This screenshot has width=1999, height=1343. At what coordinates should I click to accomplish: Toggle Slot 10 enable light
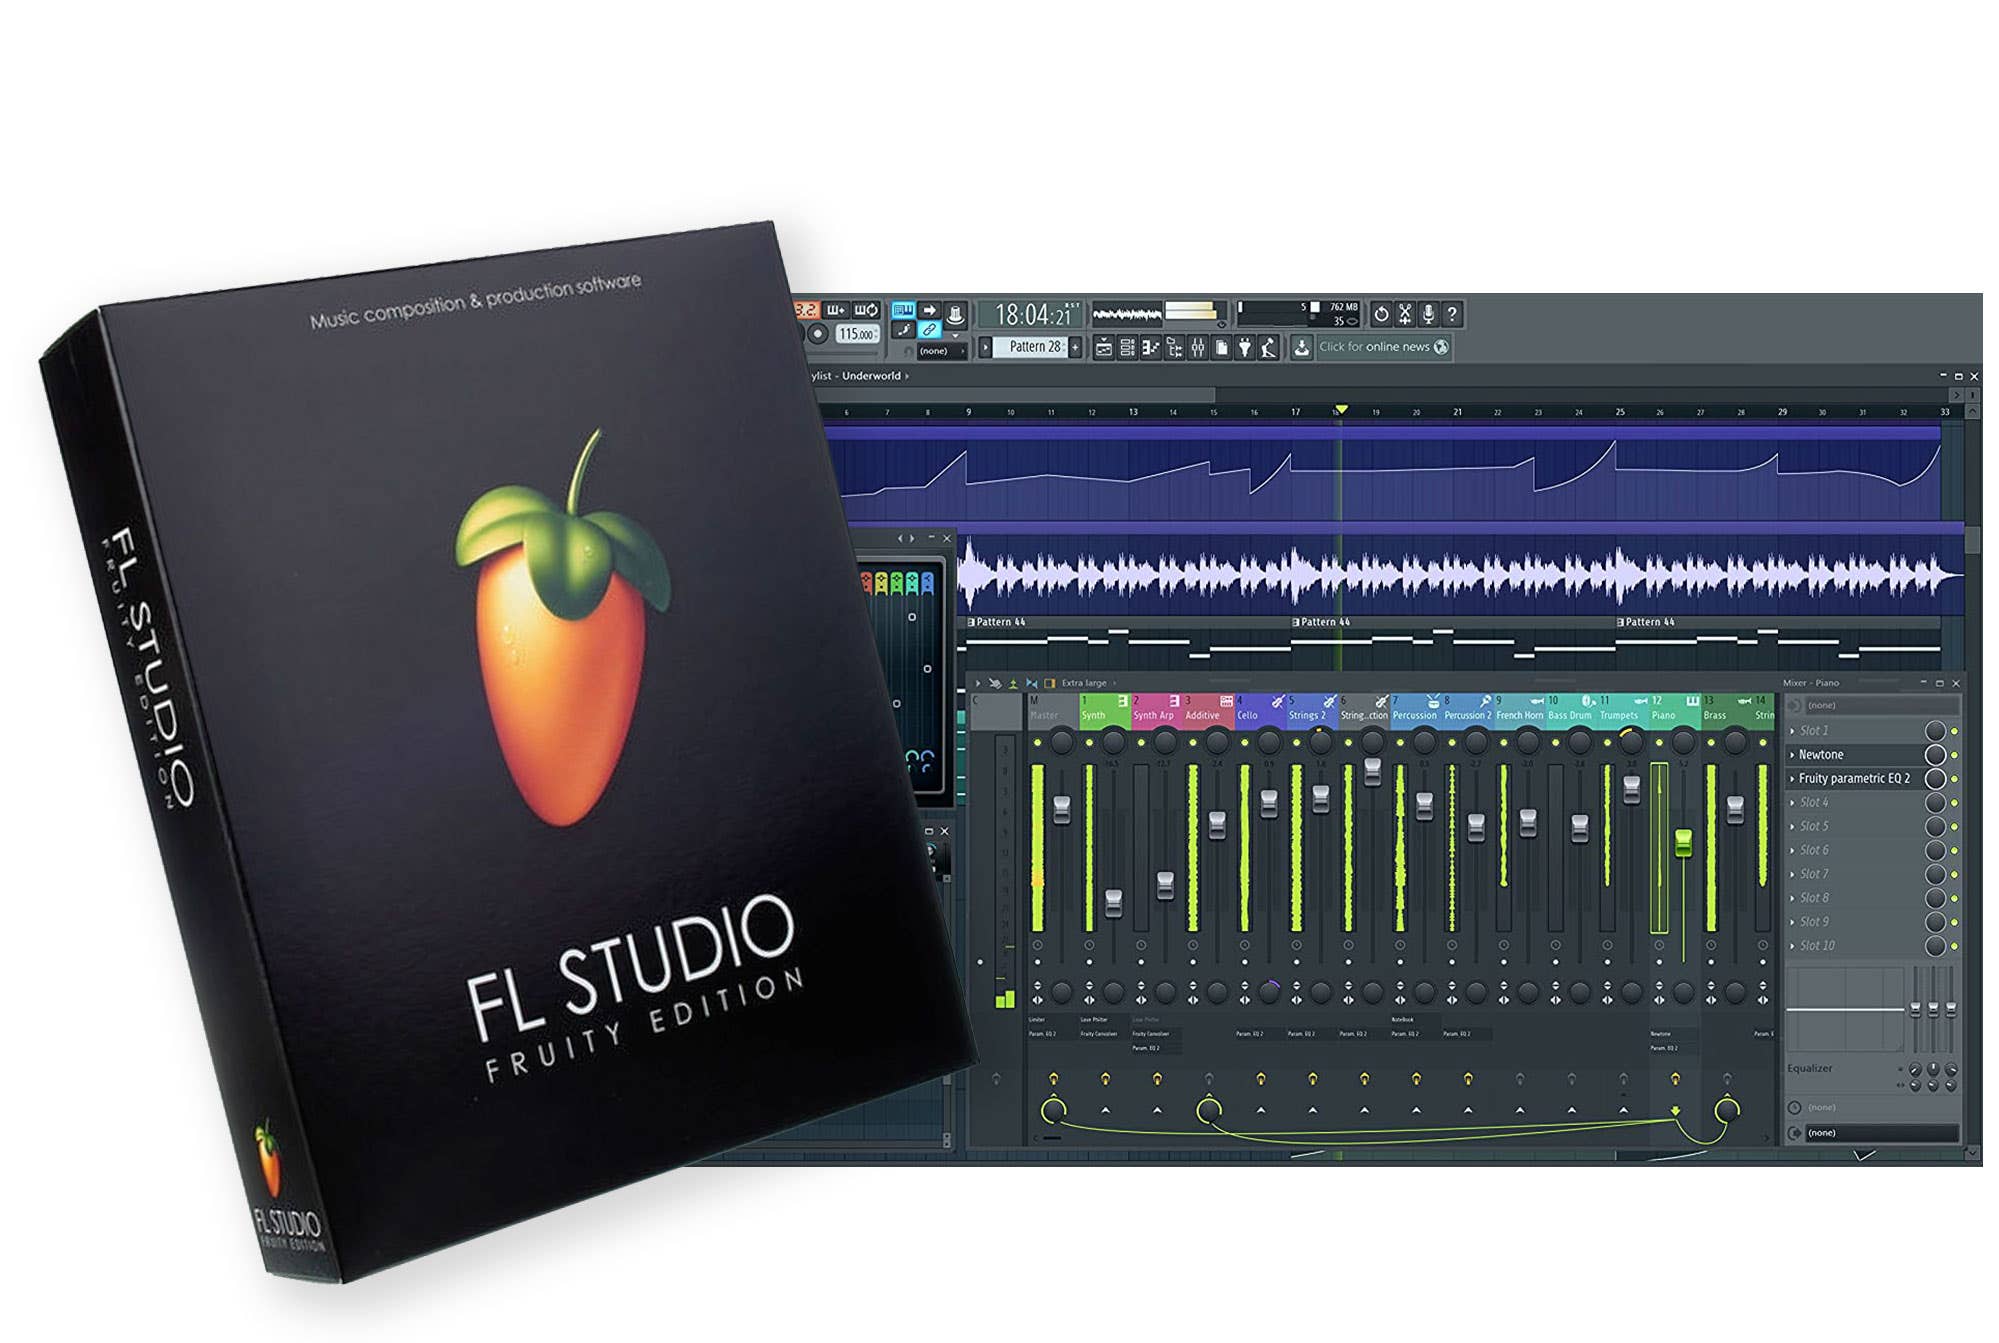coord(1954,946)
